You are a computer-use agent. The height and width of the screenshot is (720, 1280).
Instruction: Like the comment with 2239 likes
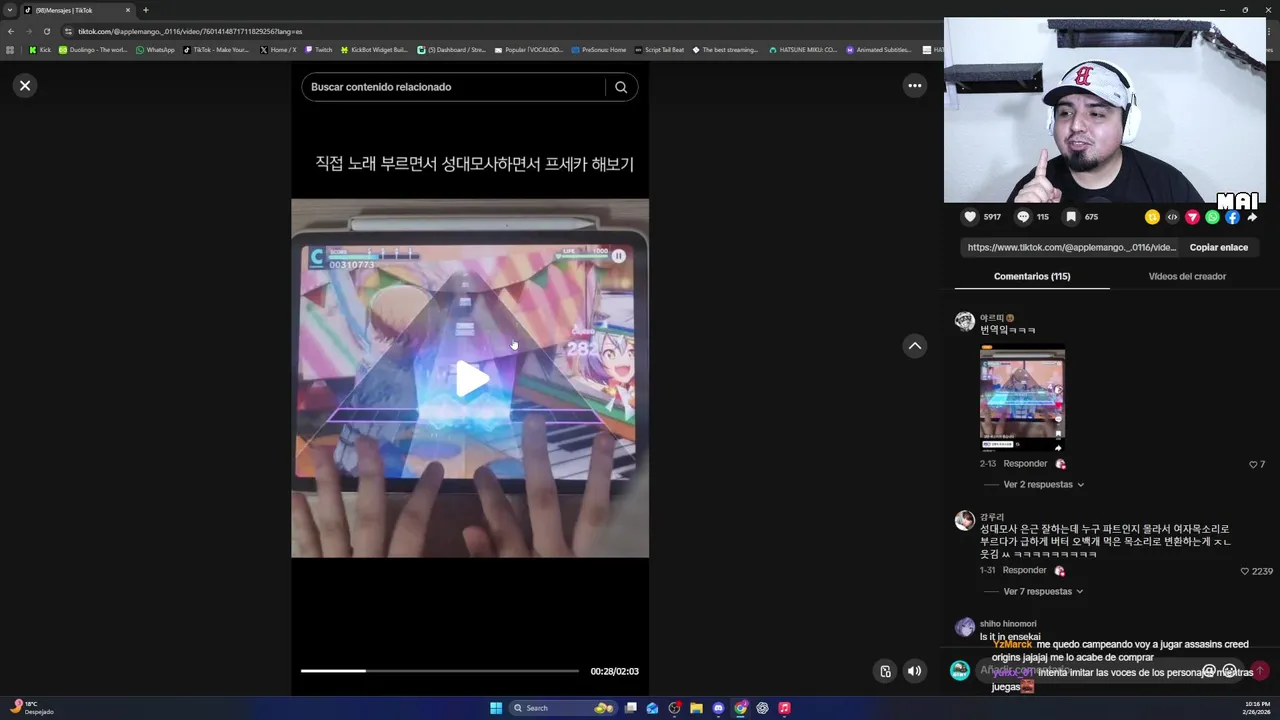click(1245, 572)
